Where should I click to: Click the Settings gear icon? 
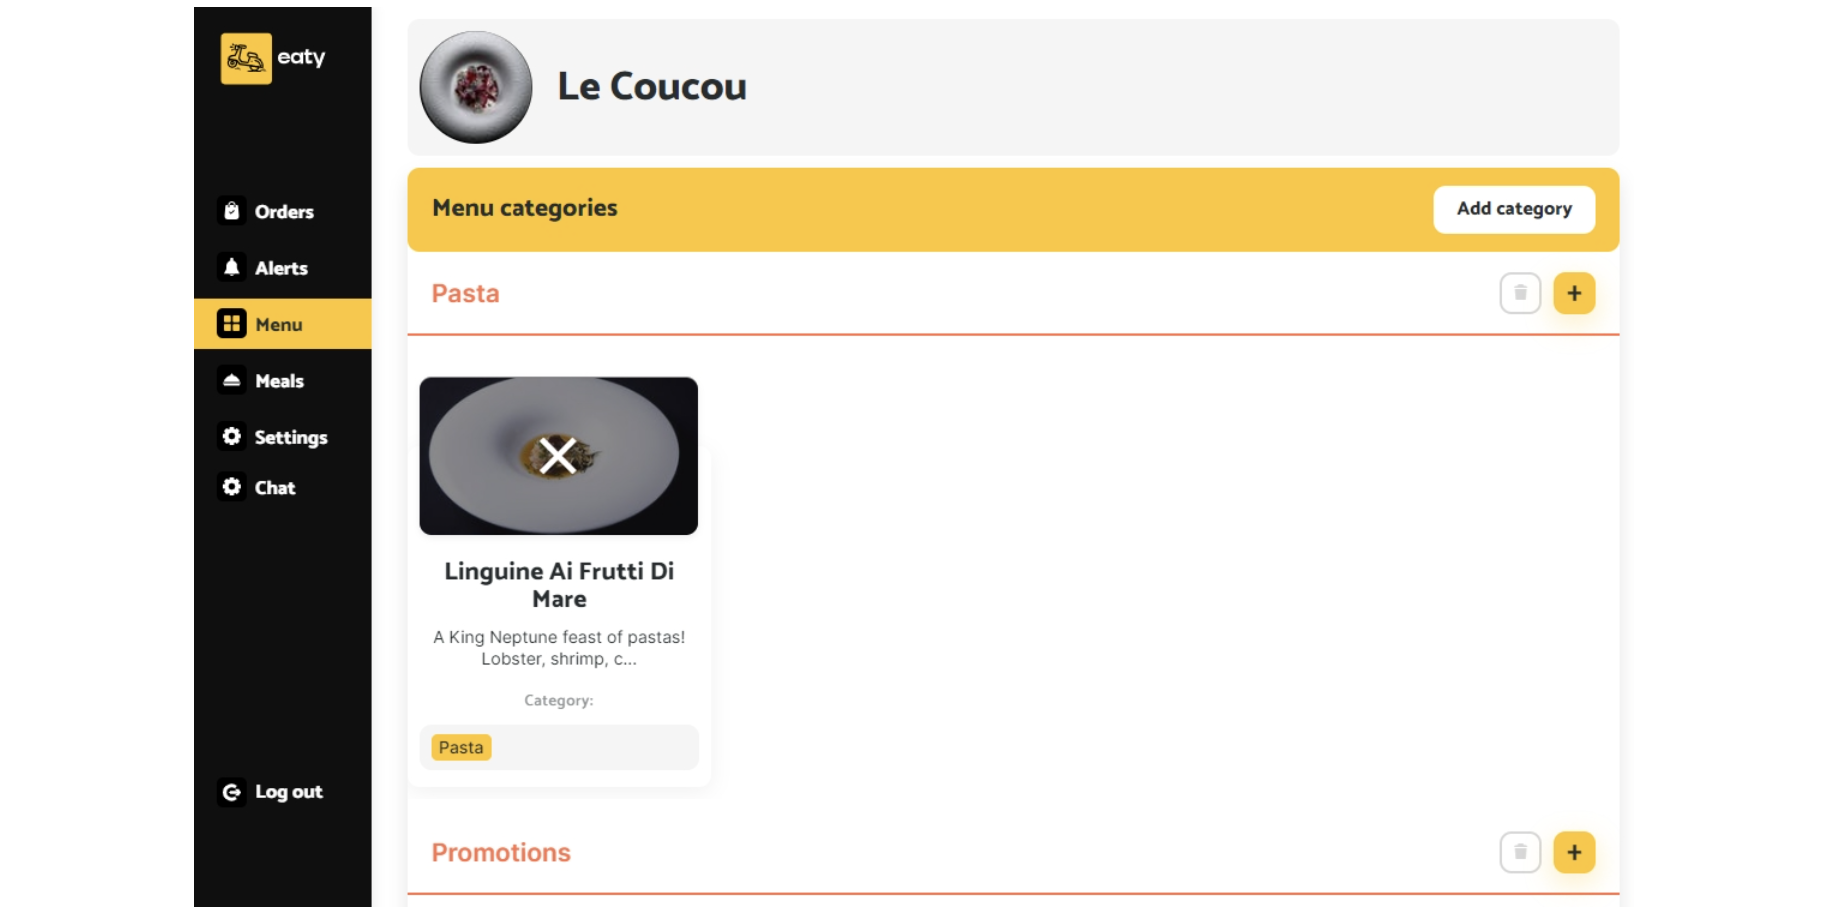click(232, 437)
